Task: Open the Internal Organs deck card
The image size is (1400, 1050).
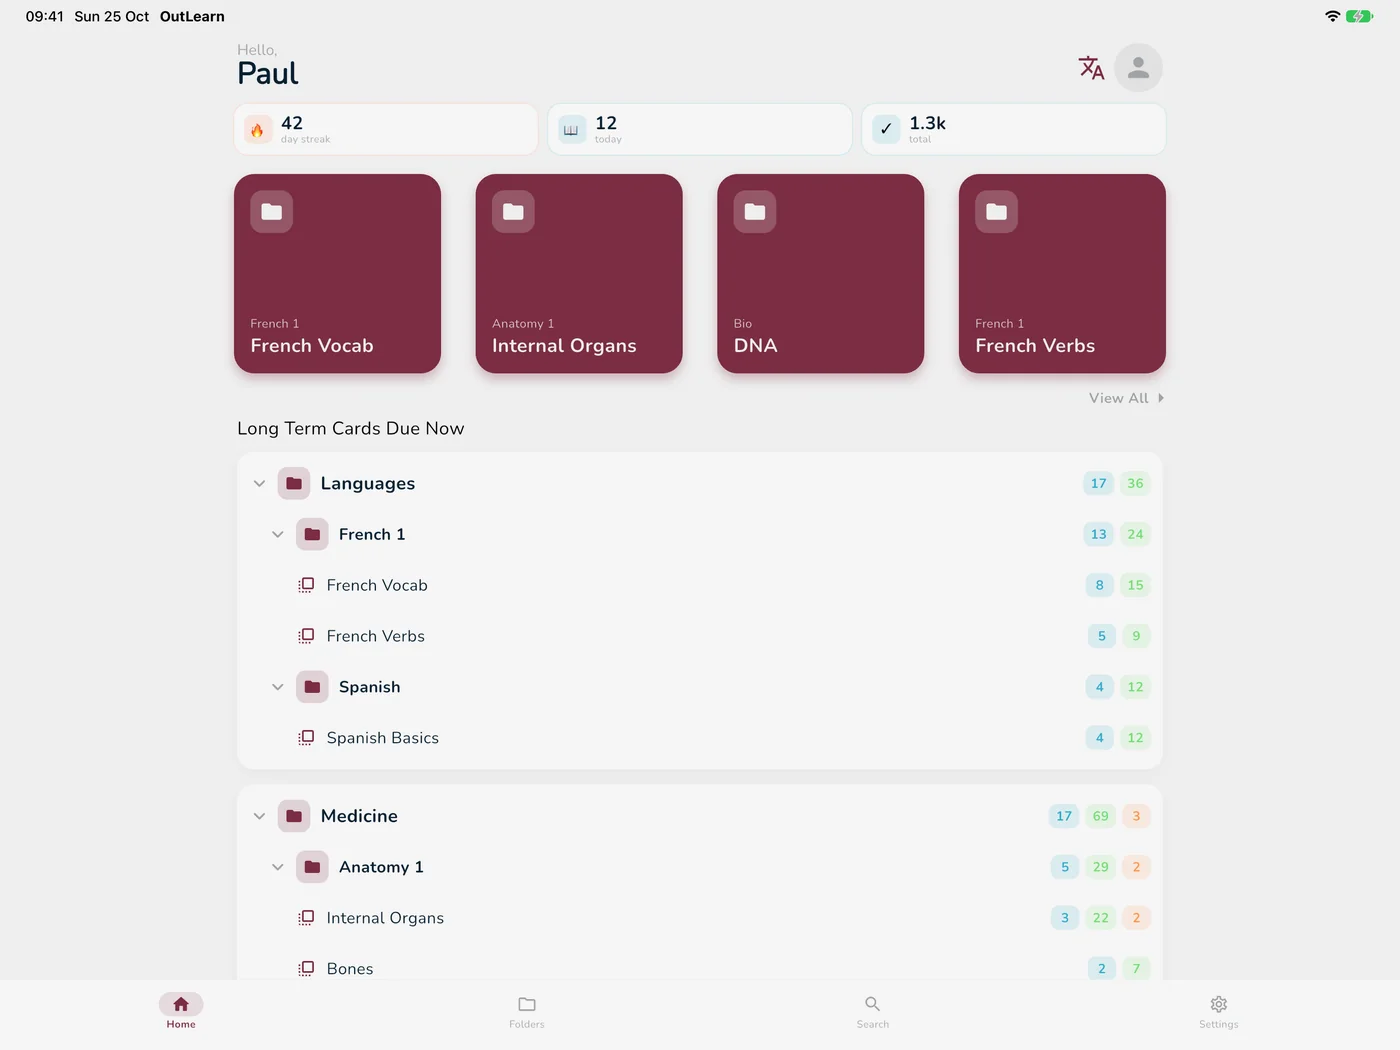Action: pyautogui.click(x=579, y=274)
